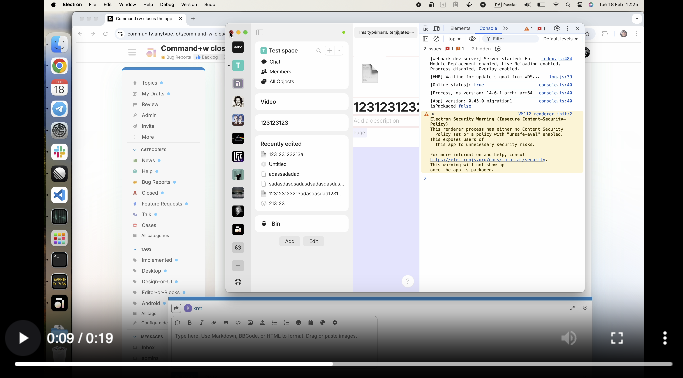Open the small chevron dropdown beside Test space plus
This screenshot has height=378, width=683.
point(340,51)
